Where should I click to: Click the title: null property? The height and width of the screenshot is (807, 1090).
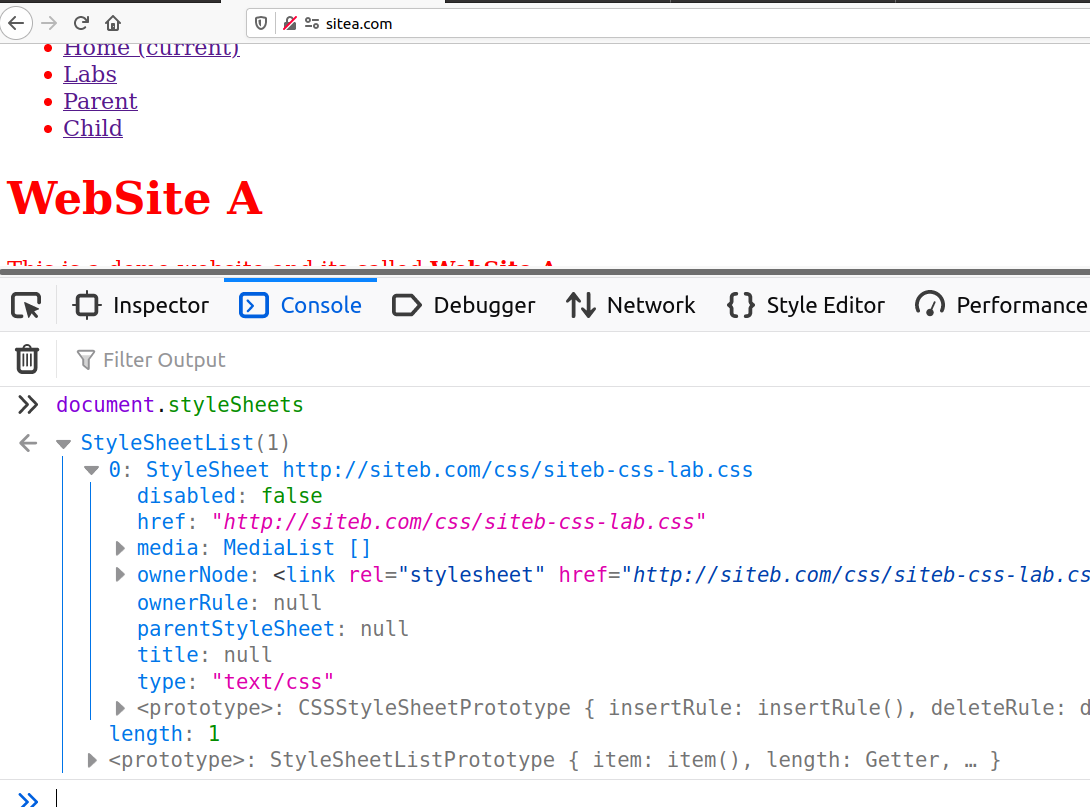coord(204,655)
